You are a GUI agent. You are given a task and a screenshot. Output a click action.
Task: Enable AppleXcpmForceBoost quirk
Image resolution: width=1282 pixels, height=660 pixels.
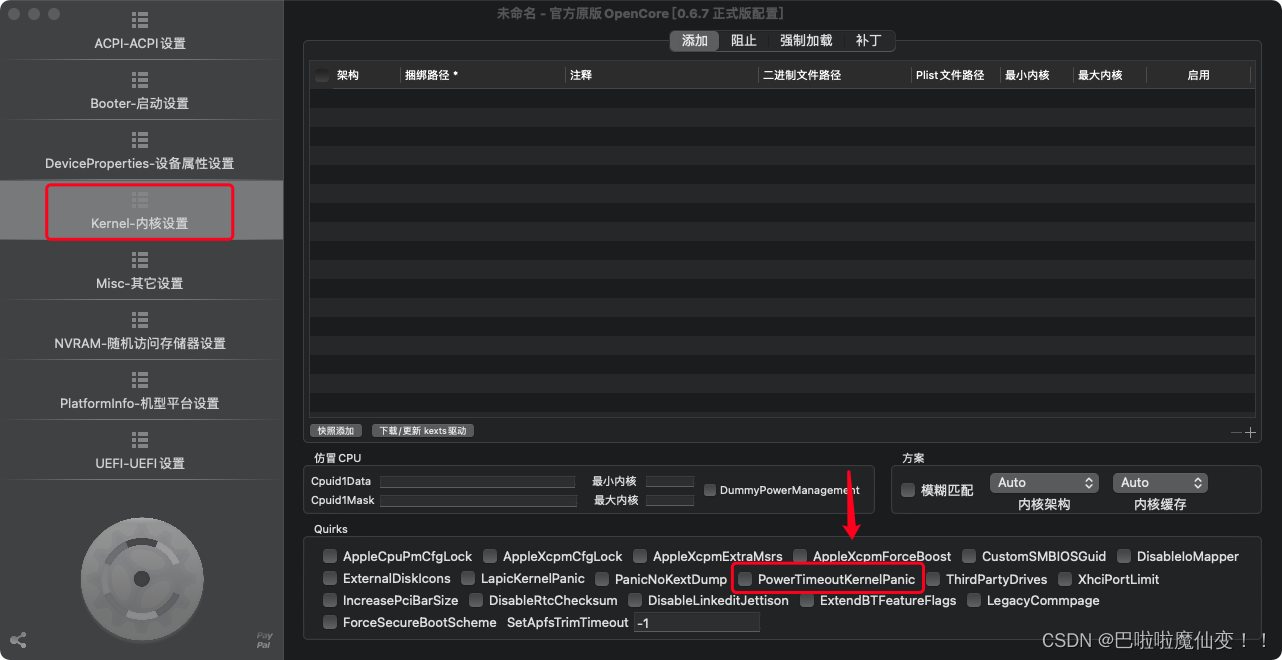(800, 556)
